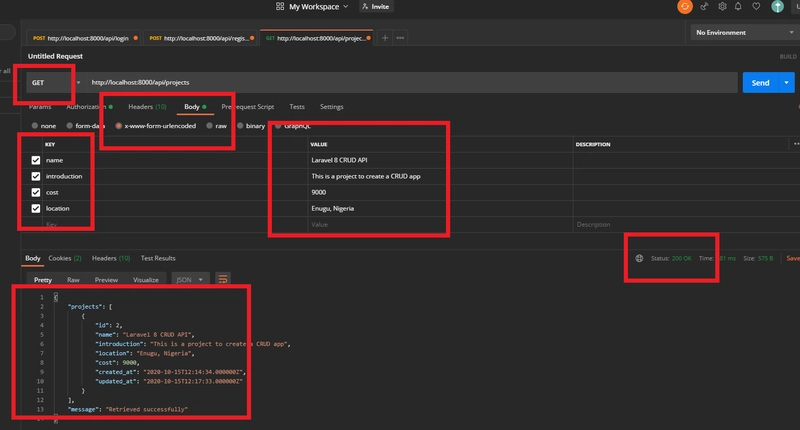Viewport: 800px width, 430px height.
Task: Open the My Workspace dropdown
Action: point(319,7)
